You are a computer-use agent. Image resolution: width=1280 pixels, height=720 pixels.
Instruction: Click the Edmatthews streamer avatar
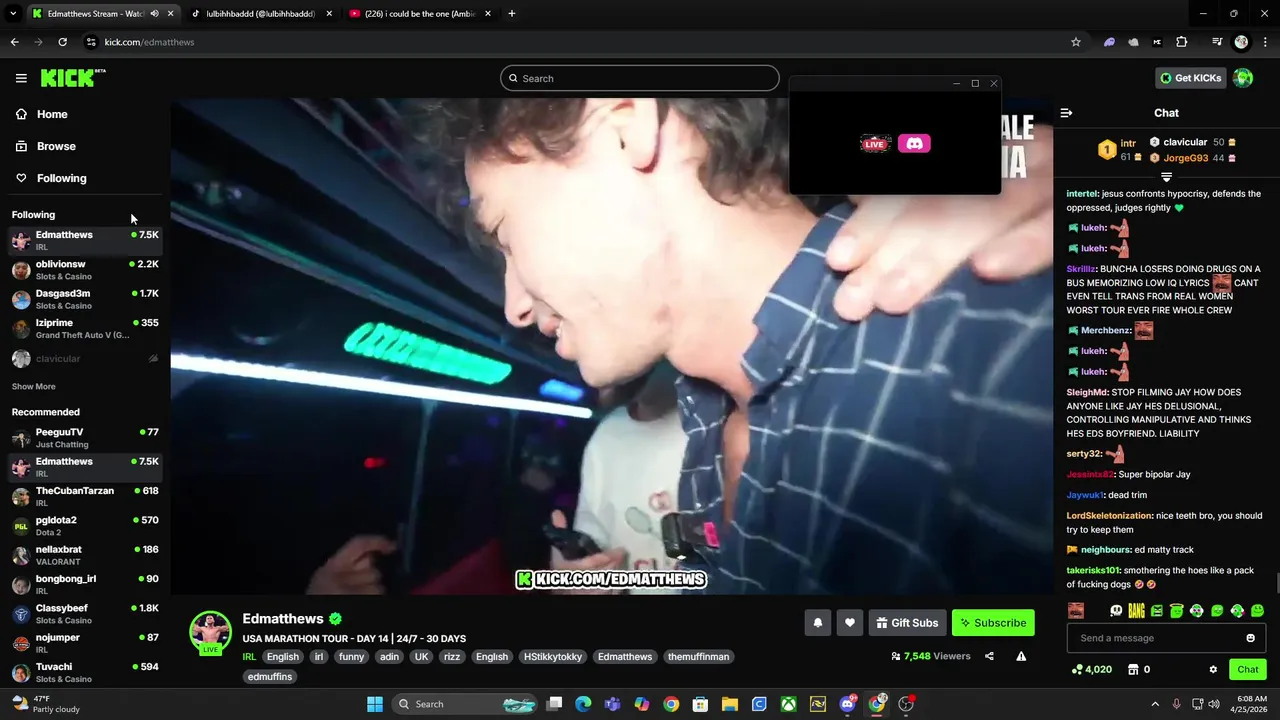pos(210,632)
